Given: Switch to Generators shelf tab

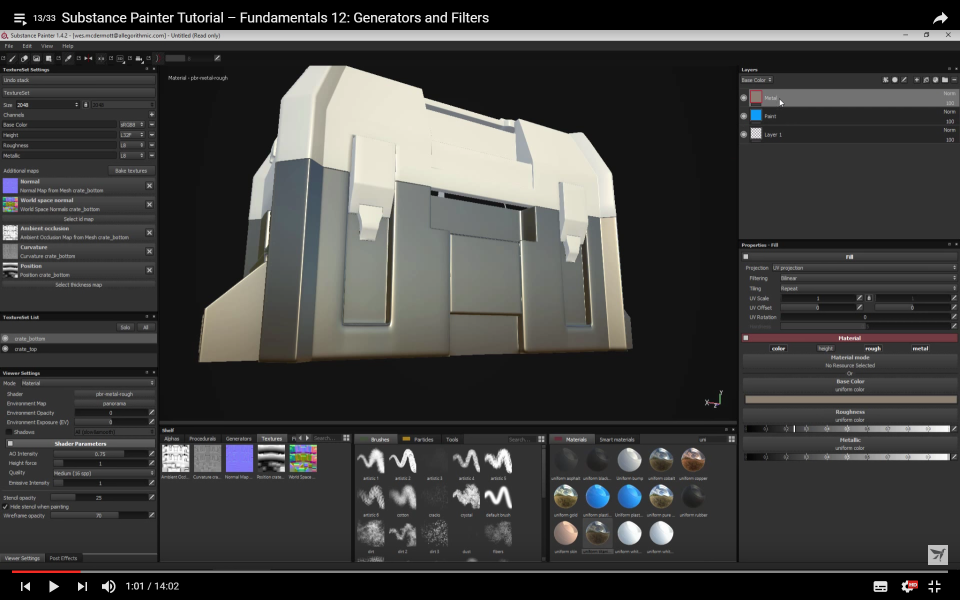Looking at the screenshot, I should 238,439.
